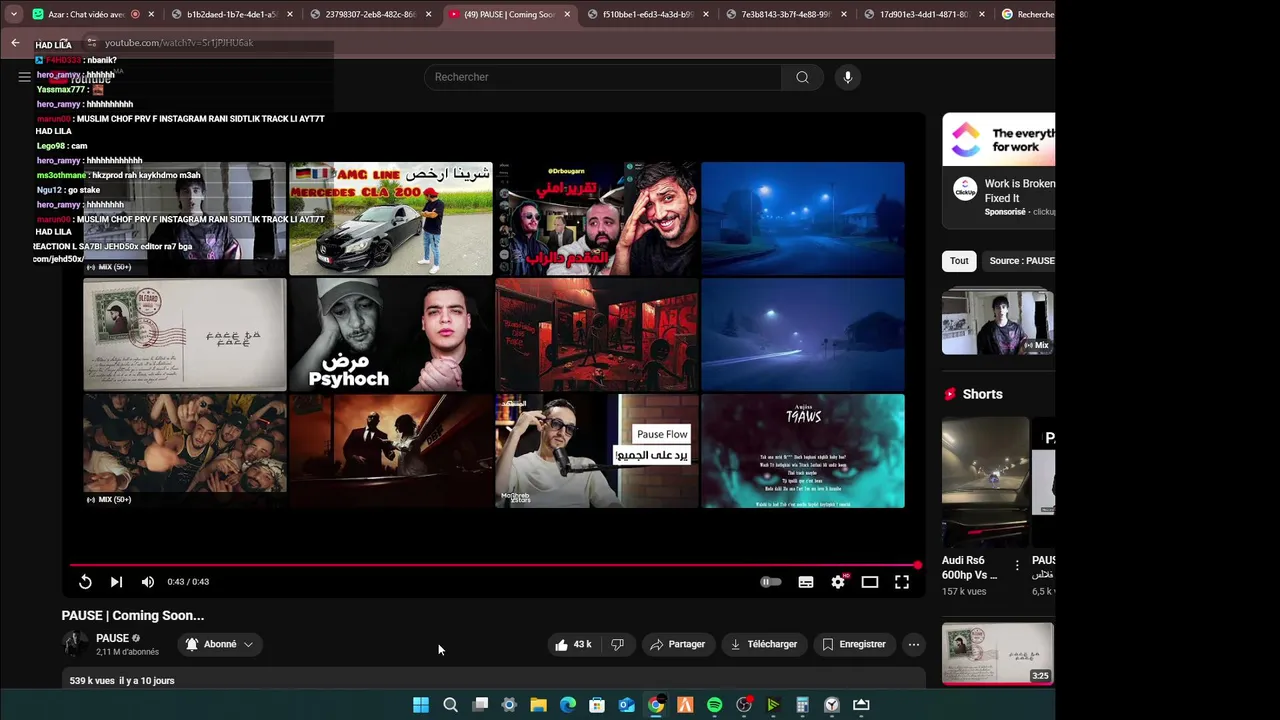Open Microsoft Store from taskbar

pos(597,705)
